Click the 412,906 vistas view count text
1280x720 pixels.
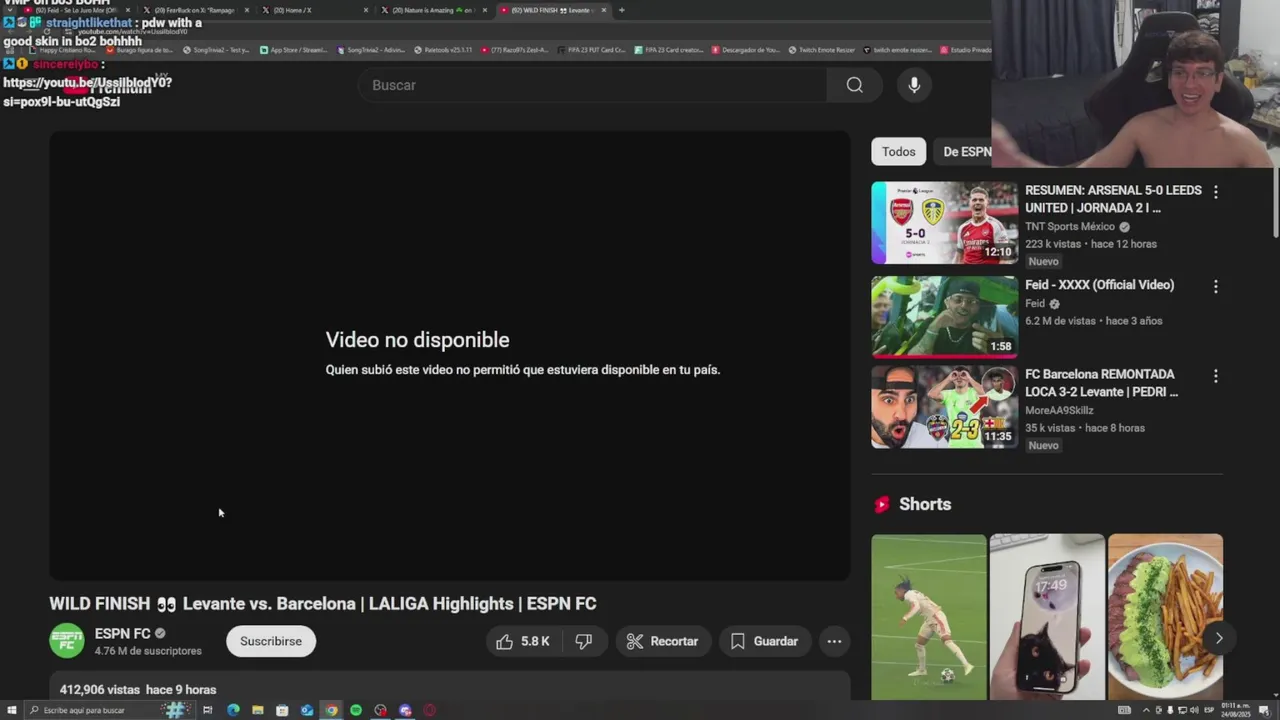coord(100,690)
